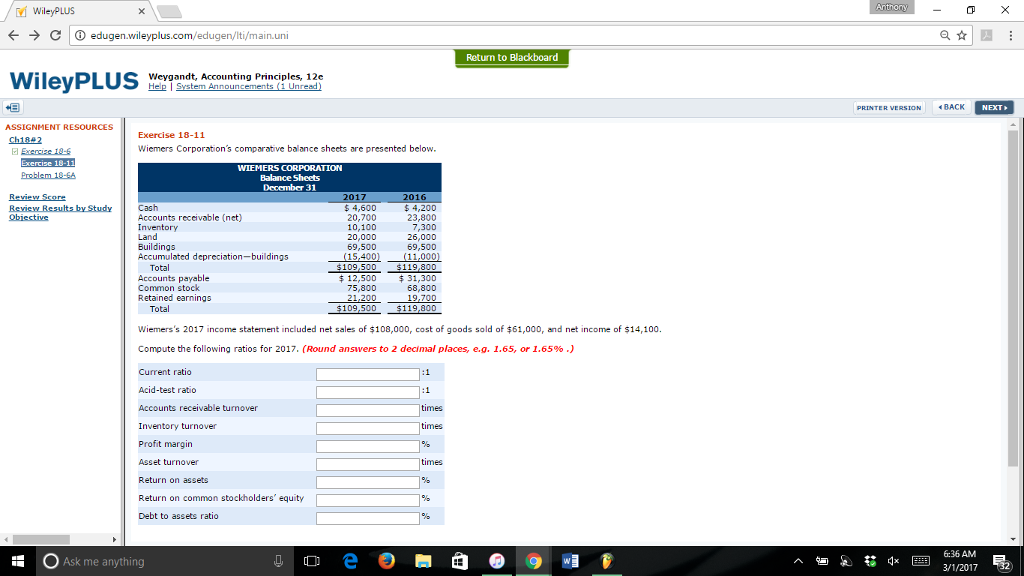The height and width of the screenshot is (576, 1024).
Task: Click the sidebar horizontal scrollbar thumb
Action: pyautogui.click(x=41, y=539)
